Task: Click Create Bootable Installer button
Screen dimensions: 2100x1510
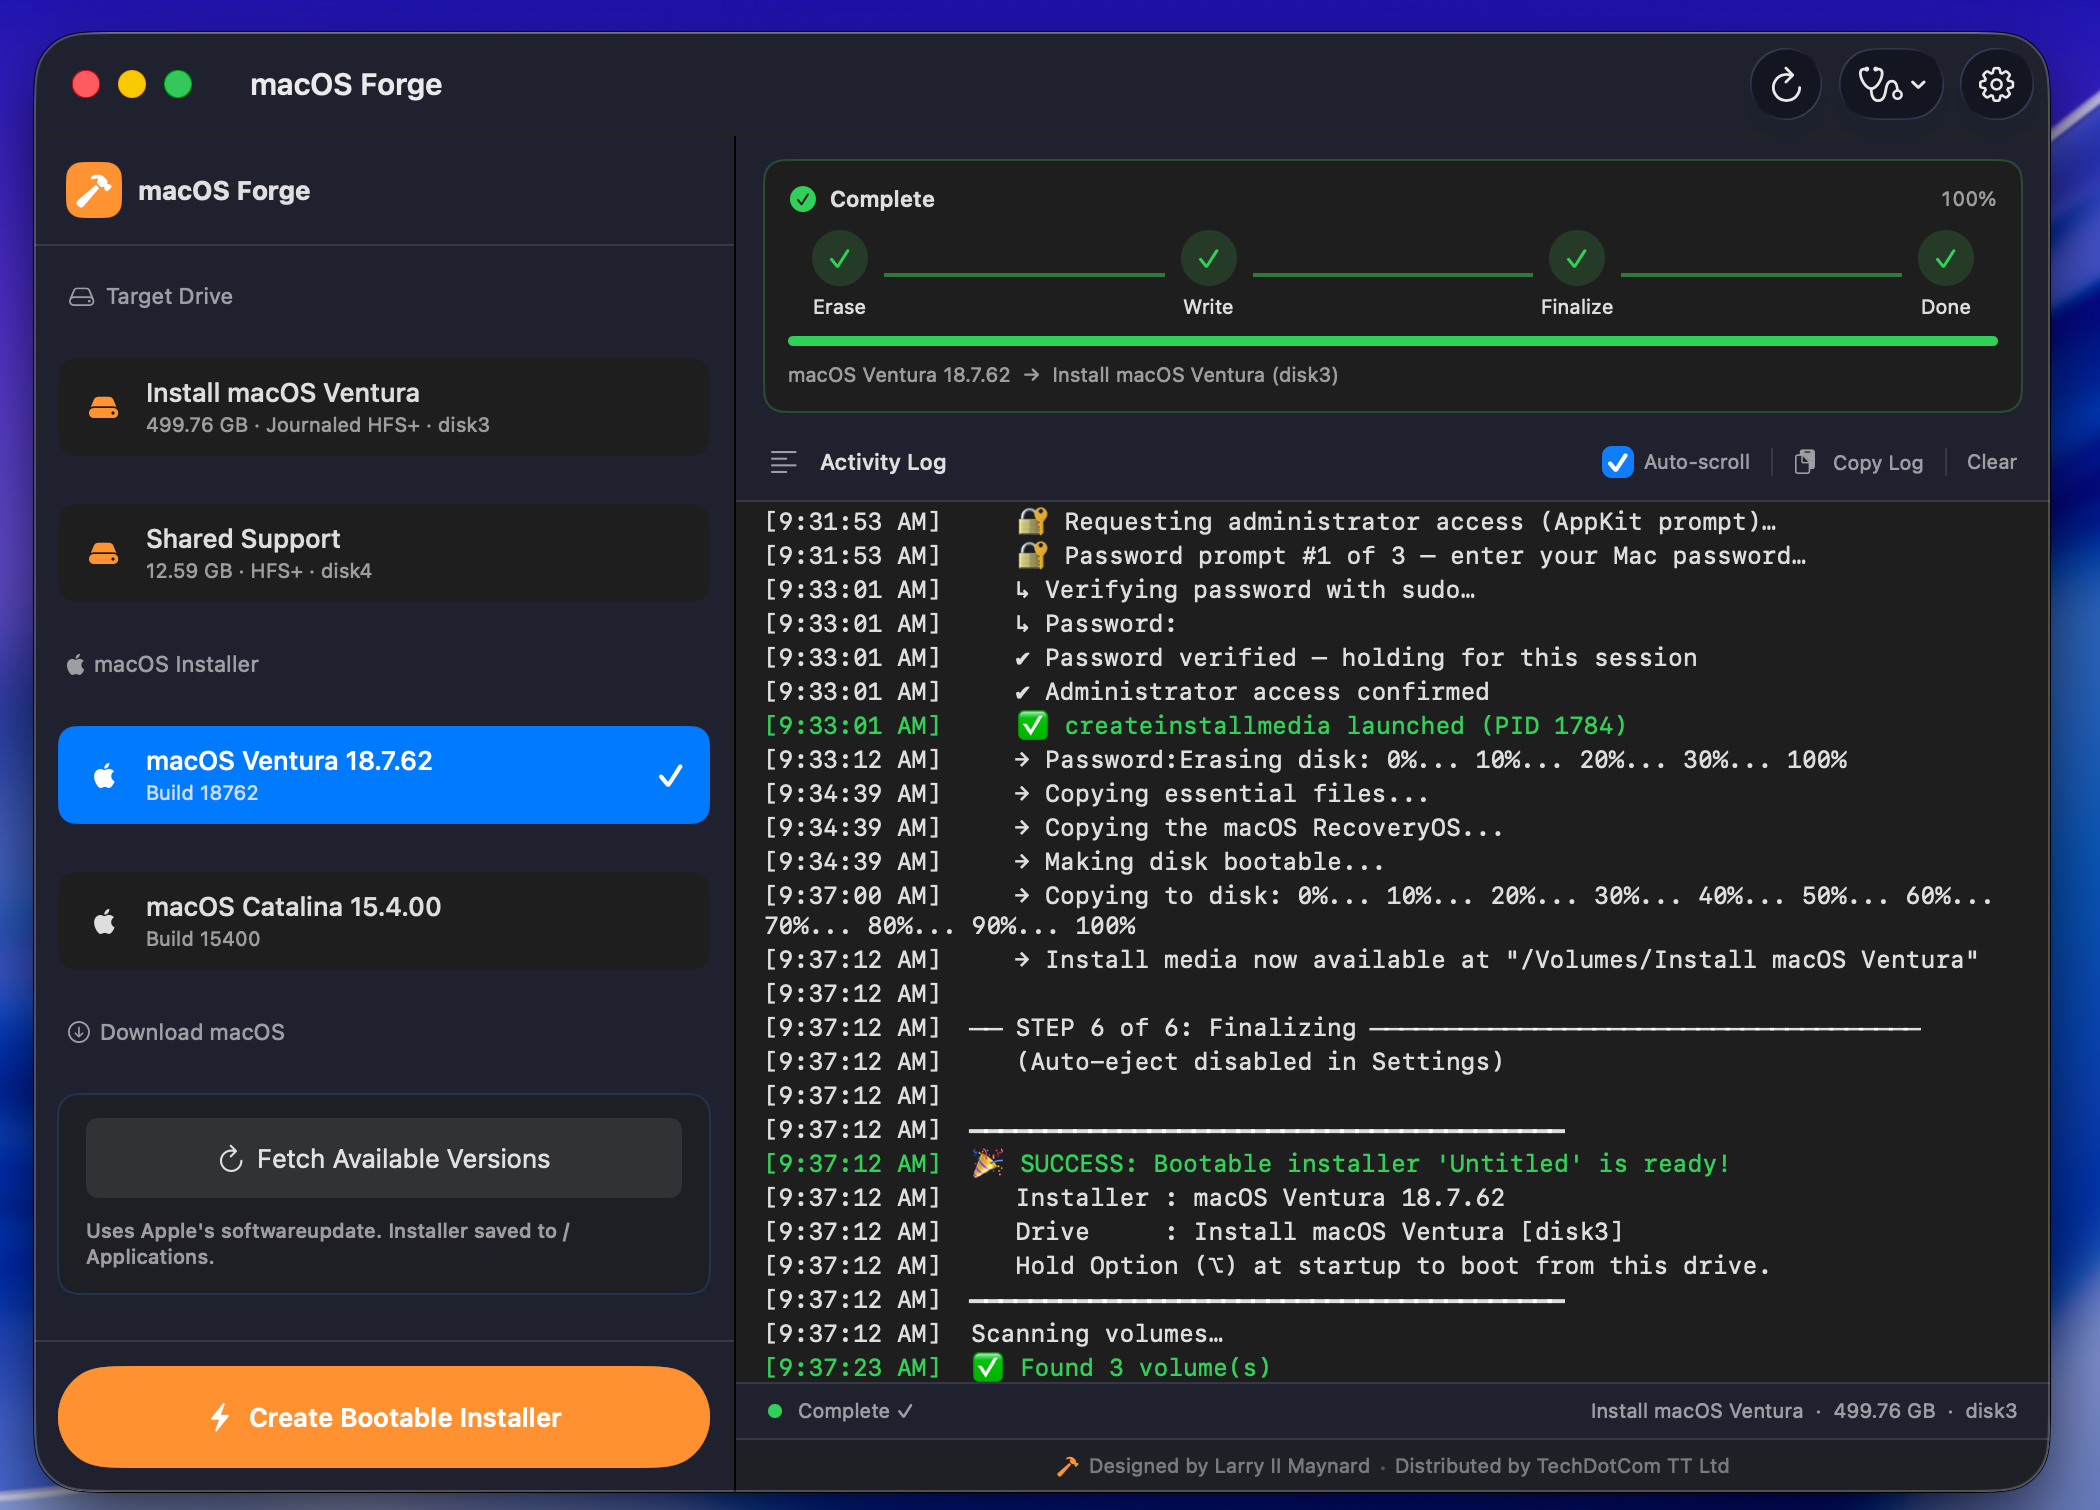Action: (x=384, y=1417)
